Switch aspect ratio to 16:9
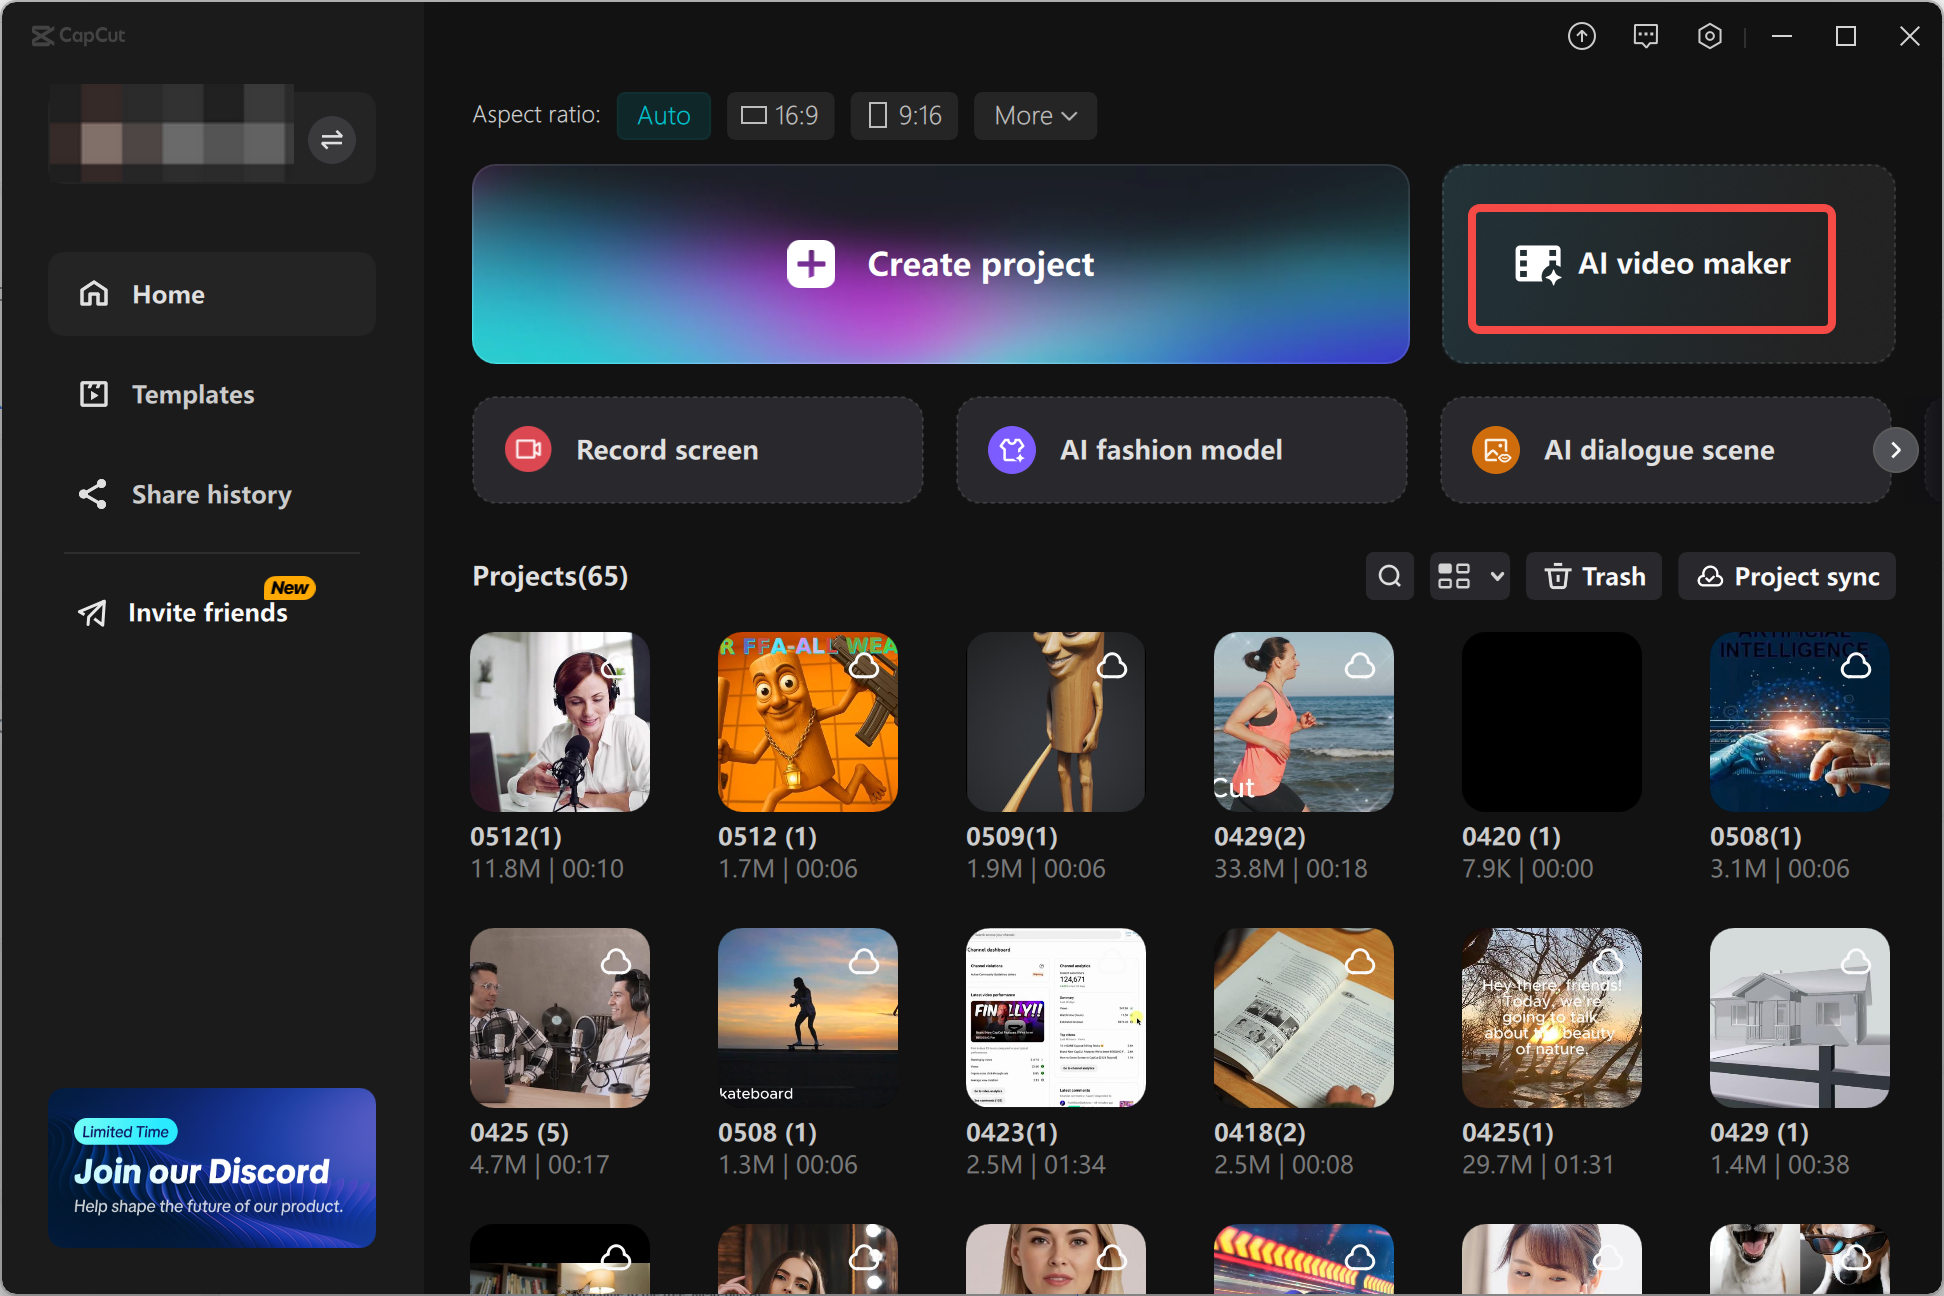Image resolution: width=1944 pixels, height=1296 pixels. (x=779, y=115)
